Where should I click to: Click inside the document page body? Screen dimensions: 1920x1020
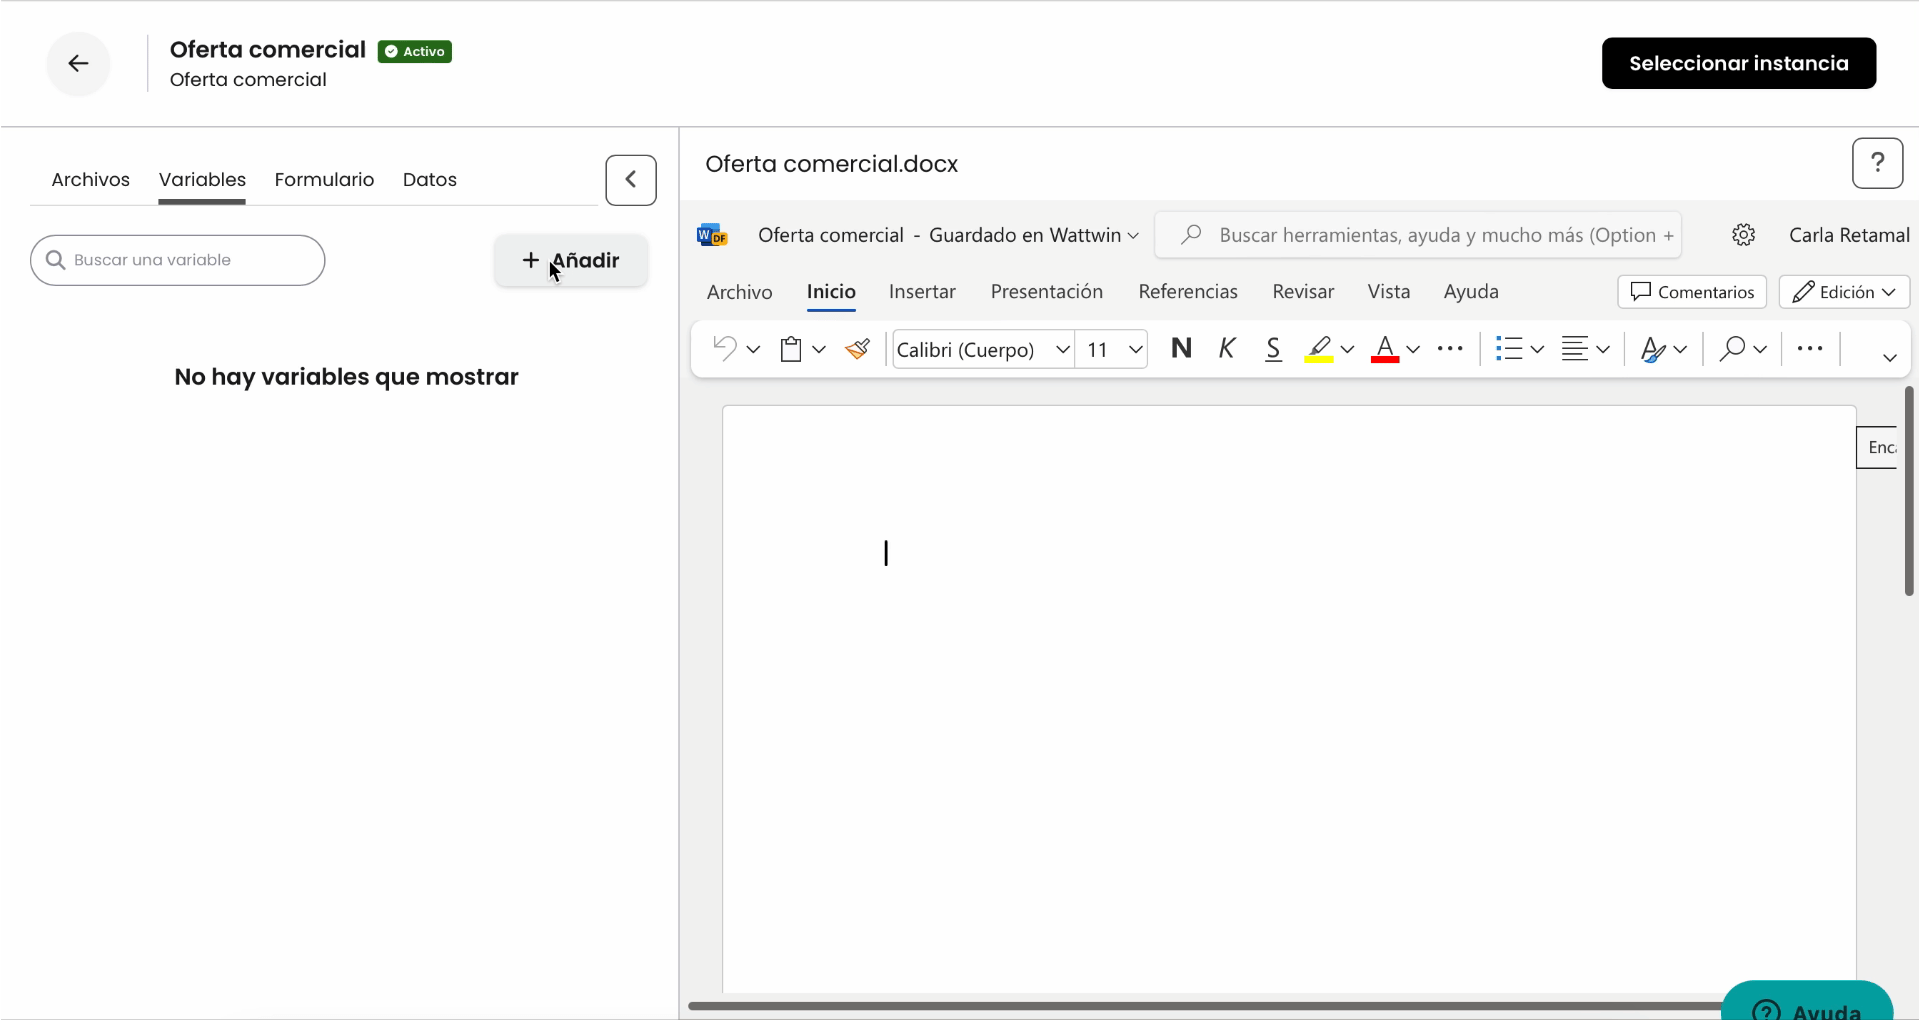(1289, 700)
